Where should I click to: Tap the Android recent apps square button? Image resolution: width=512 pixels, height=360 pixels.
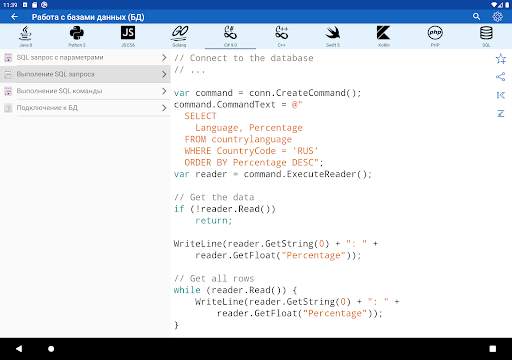click(x=493, y=349)
